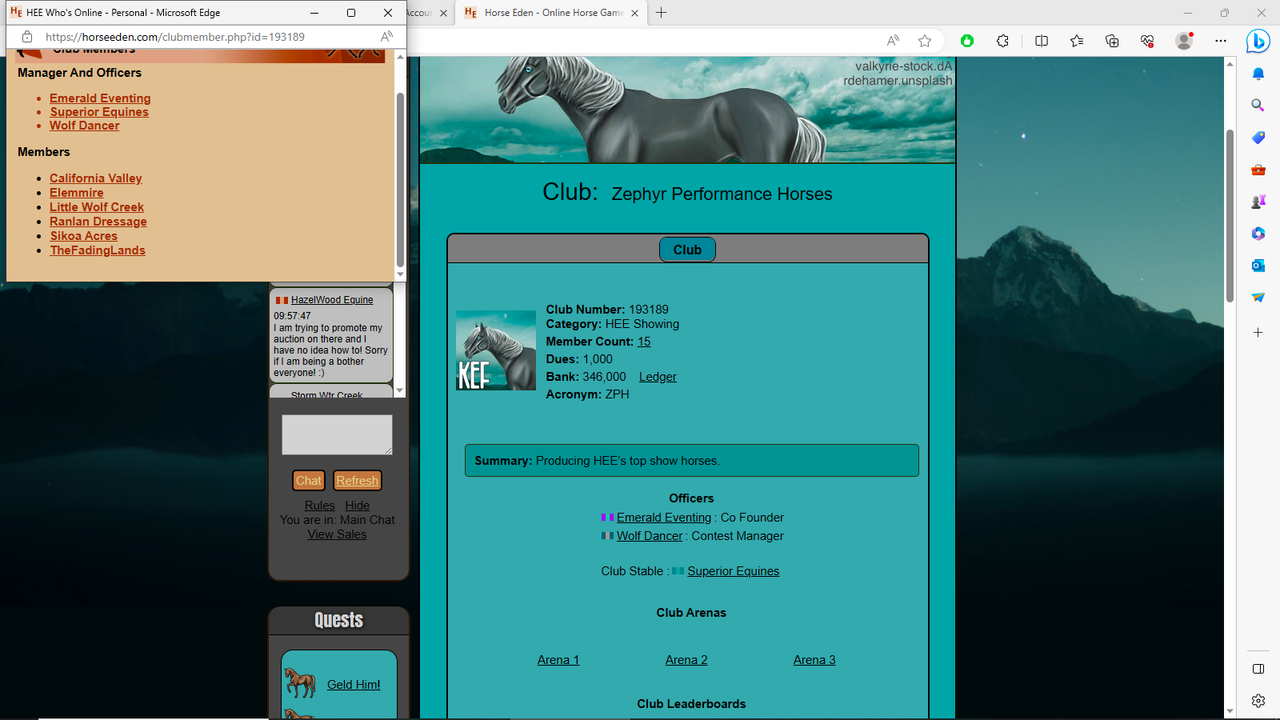Click the lock site-info icon in popup window
1280x720 pixels.
coord(28,37)
